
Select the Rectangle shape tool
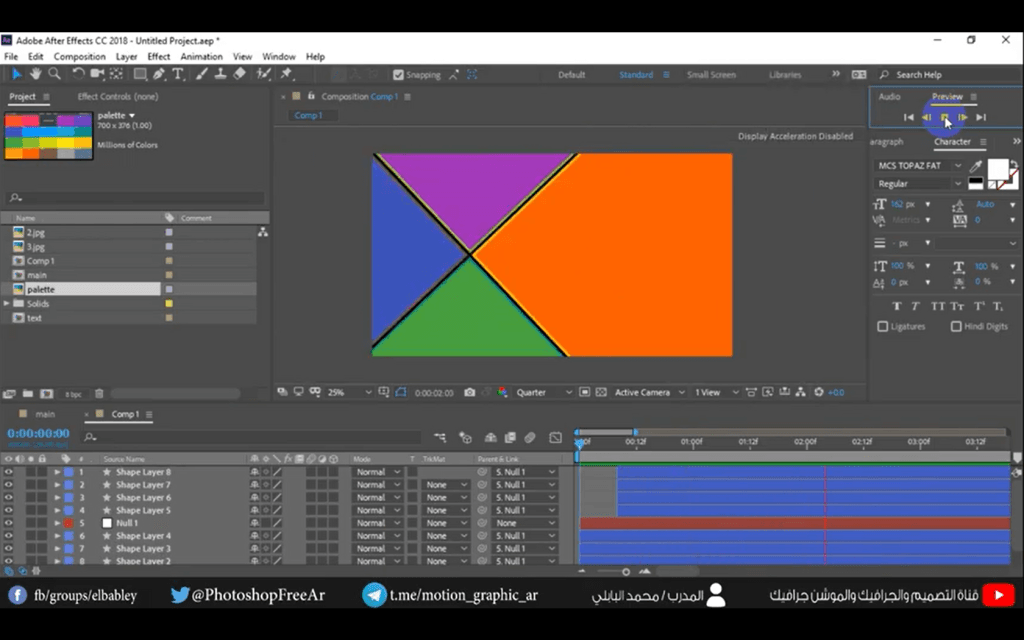click(140, 74)
